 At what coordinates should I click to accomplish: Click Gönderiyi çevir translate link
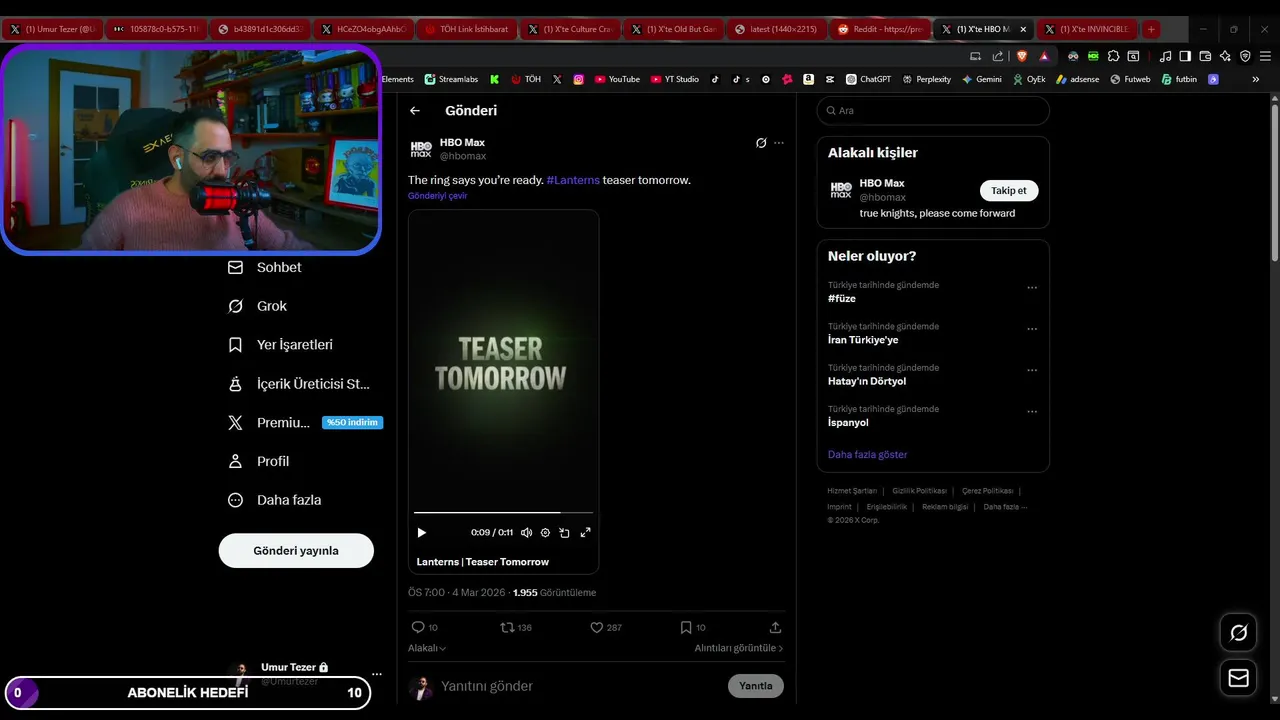click(x=437, y=196)
